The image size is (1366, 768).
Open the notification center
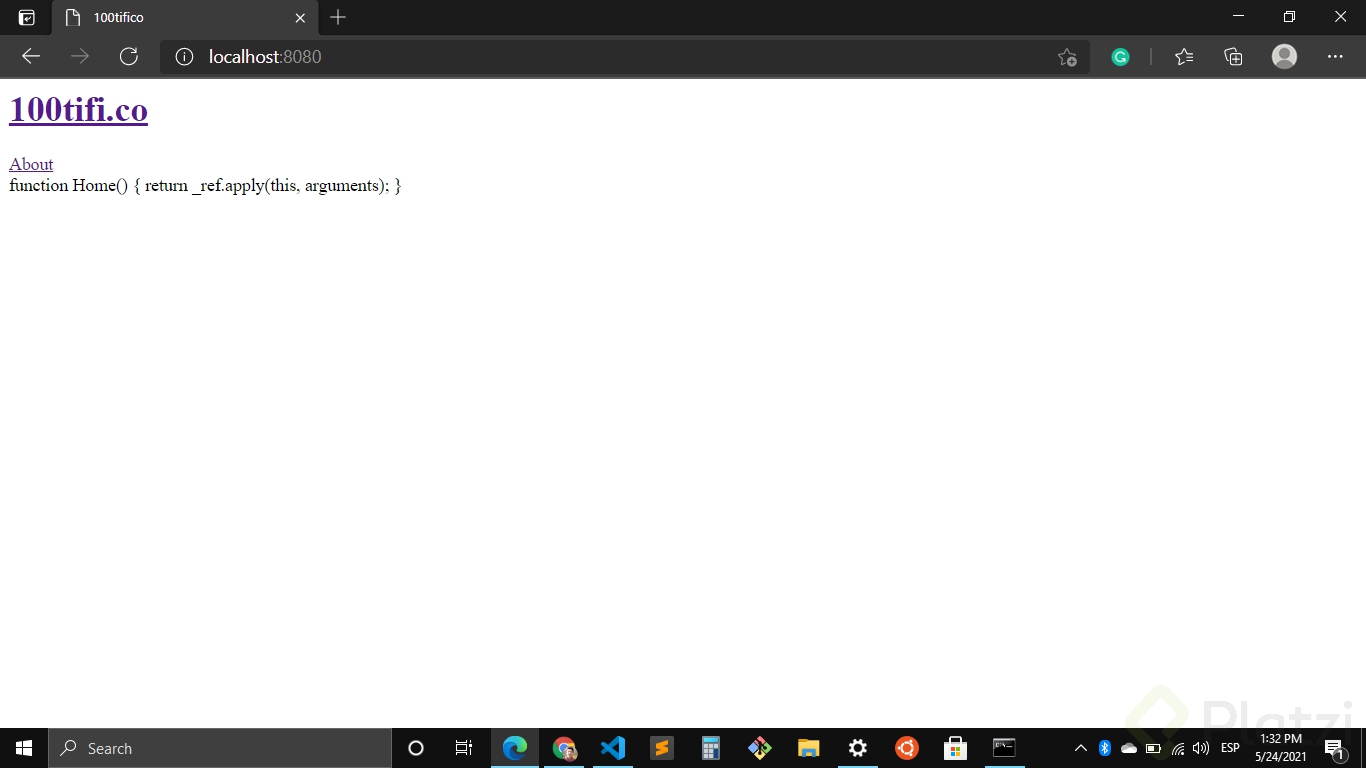coord(1334,748)
